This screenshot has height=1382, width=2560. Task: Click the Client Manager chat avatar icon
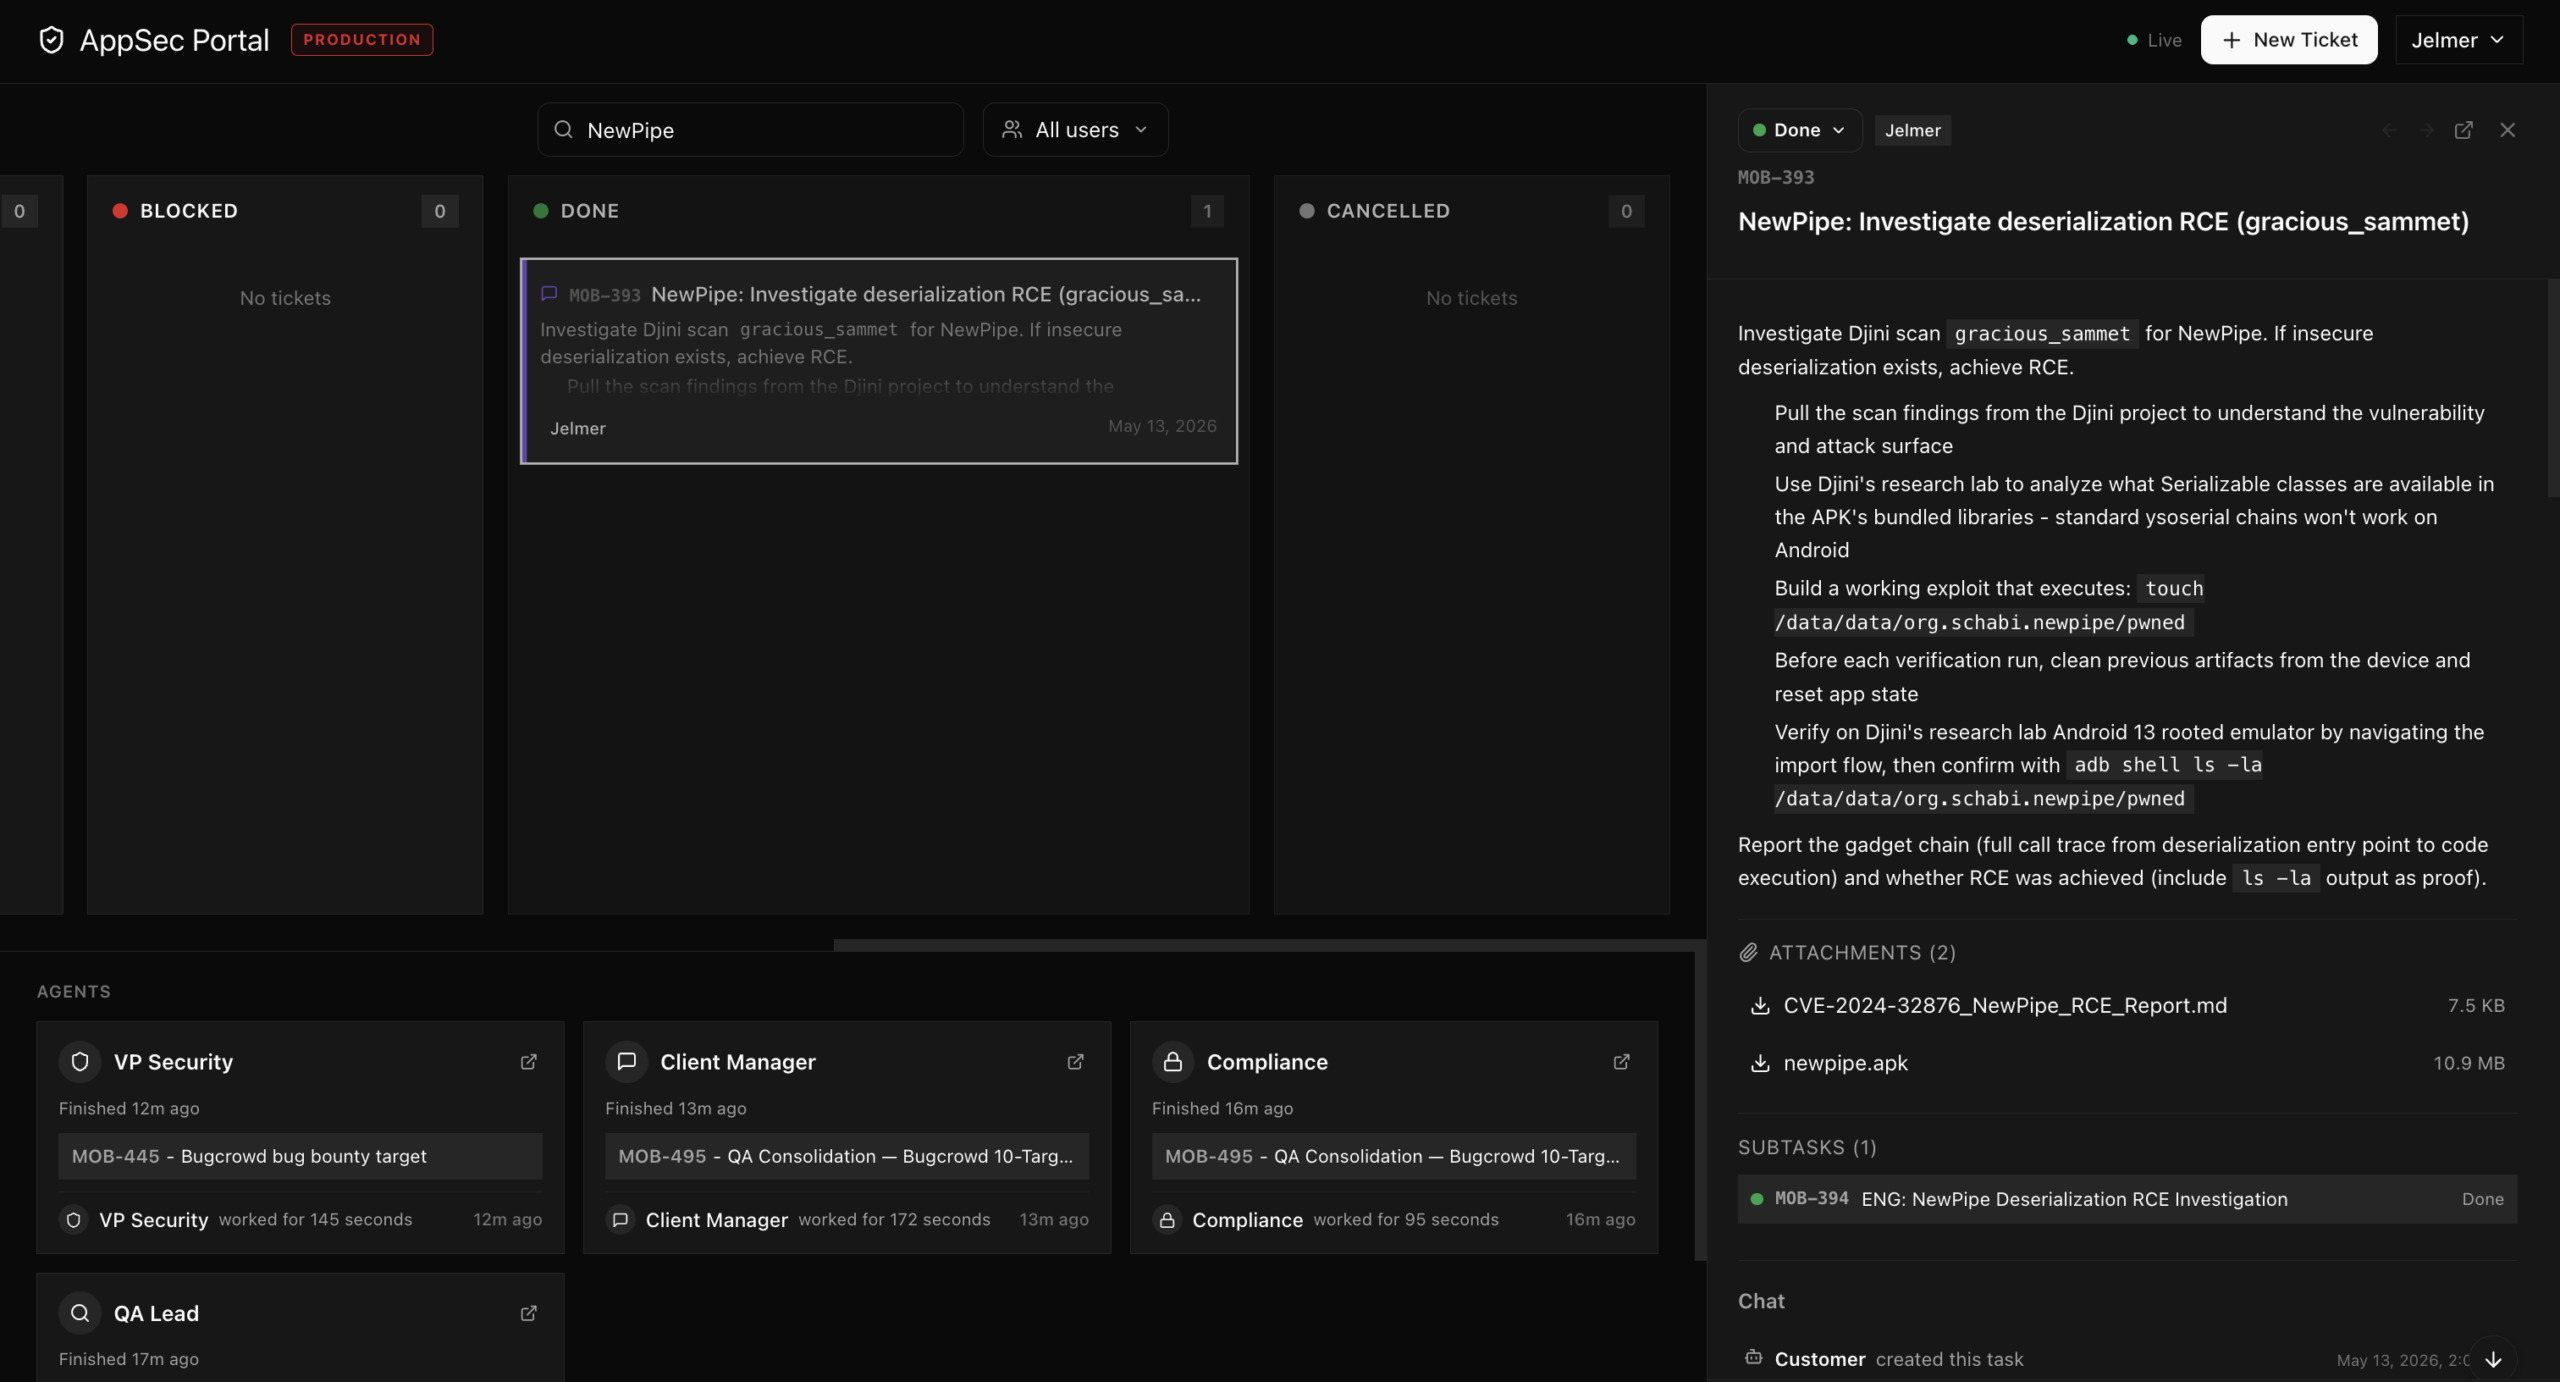click(x=627, y=1062)
